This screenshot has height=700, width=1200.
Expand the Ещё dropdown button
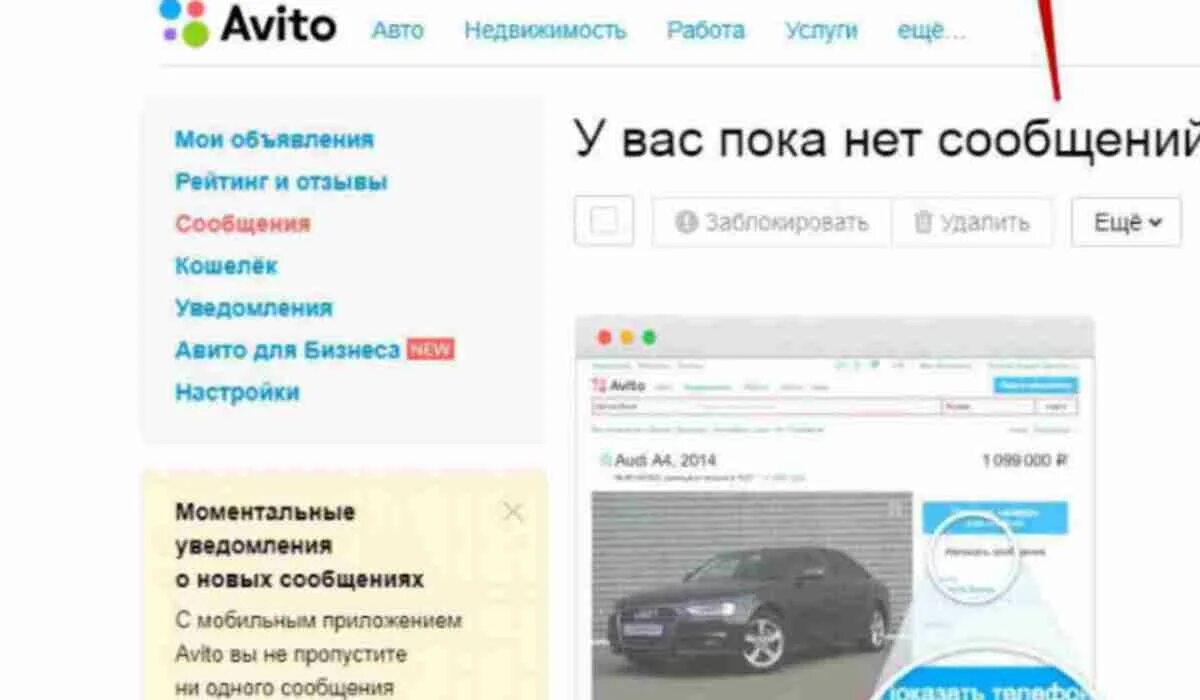[x=1126, y=222]
